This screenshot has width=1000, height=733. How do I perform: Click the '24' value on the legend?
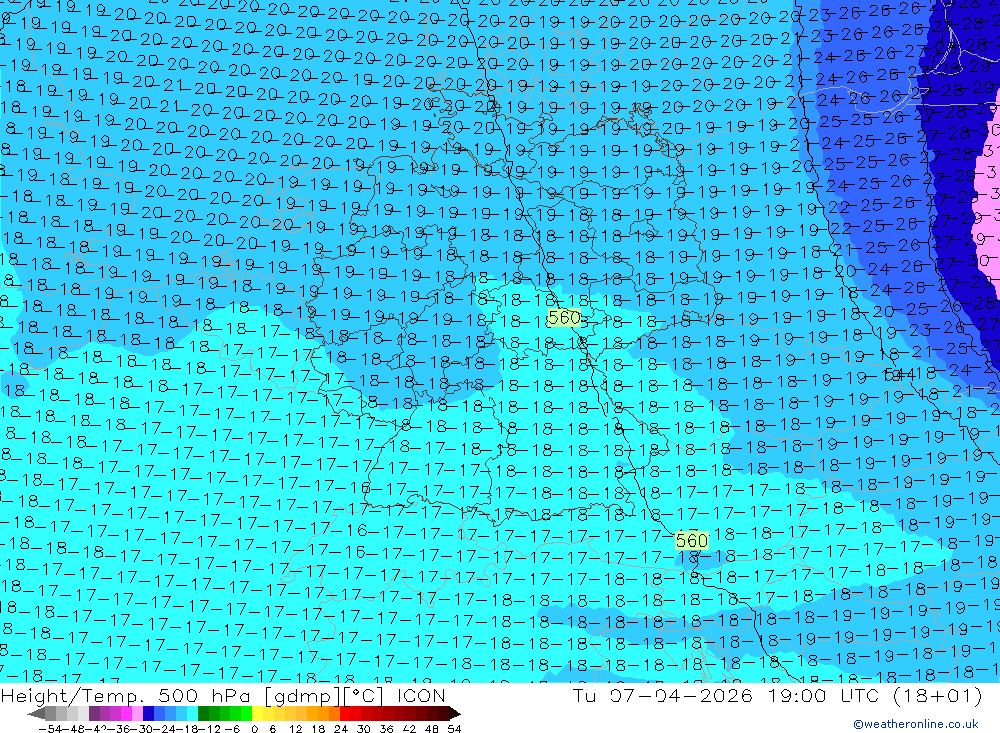[x=341, y=729]
